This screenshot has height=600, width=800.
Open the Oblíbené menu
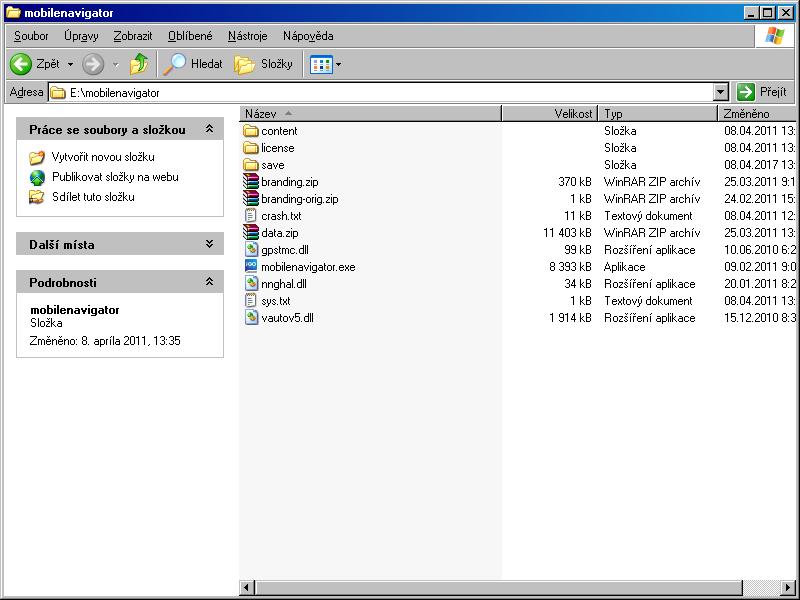click(190, 36)
